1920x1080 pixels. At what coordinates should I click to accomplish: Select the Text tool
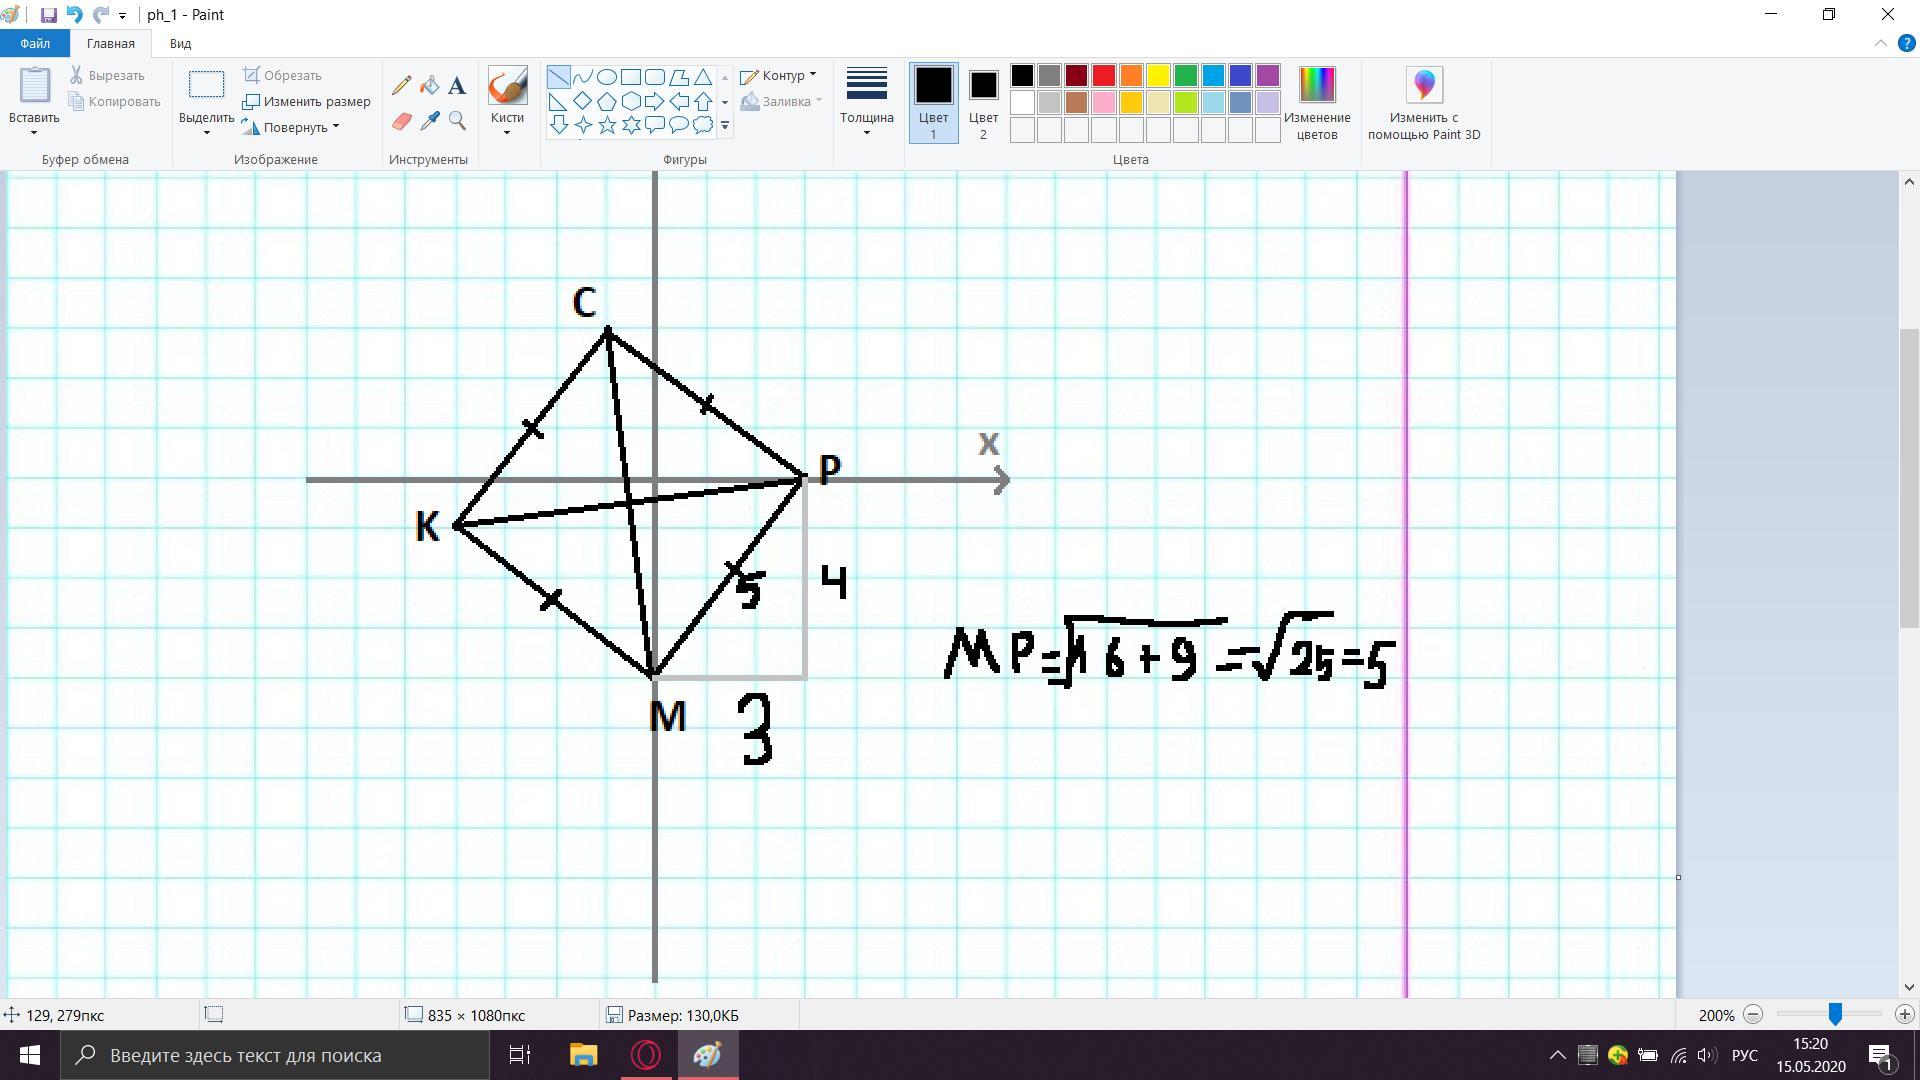pyautogui.click(x=457, y=86)
